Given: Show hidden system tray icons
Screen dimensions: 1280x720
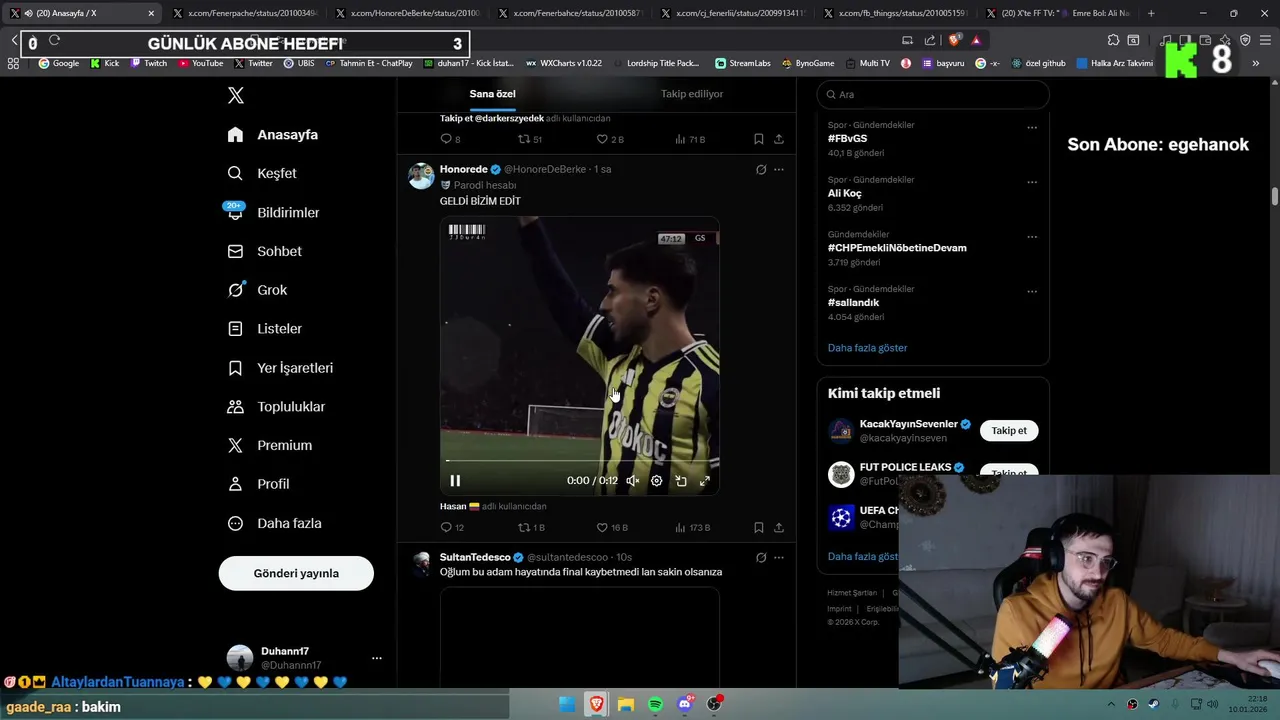Looking at the screenshot, I should 1111,704.
